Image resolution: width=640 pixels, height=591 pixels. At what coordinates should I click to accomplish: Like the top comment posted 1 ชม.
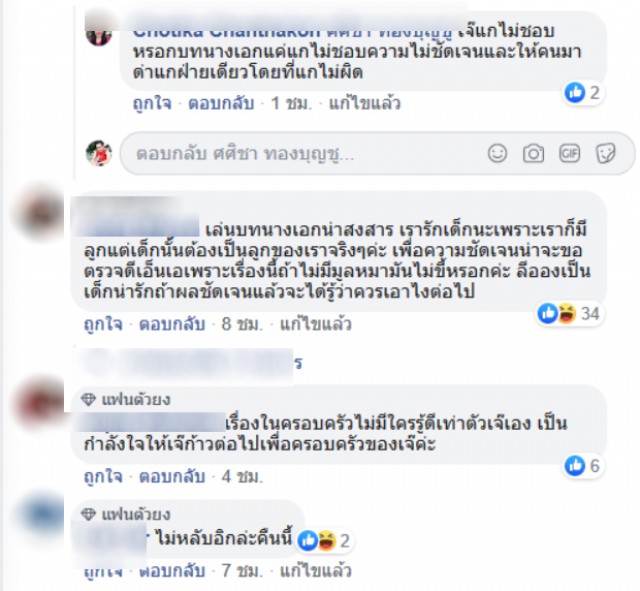(x=152, y=103)
